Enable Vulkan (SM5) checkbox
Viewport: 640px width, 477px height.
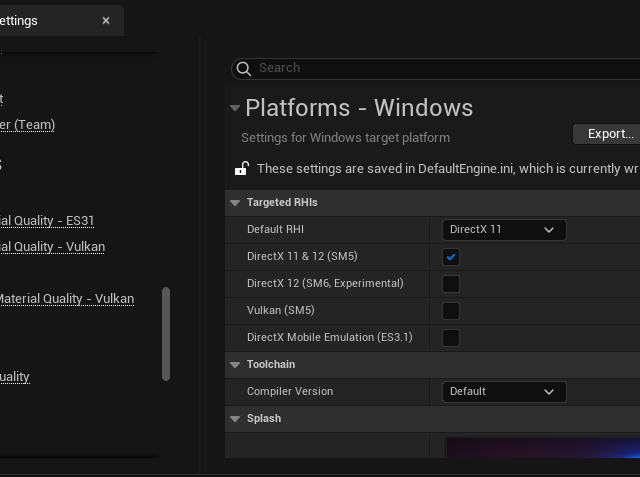coord(451,311)
